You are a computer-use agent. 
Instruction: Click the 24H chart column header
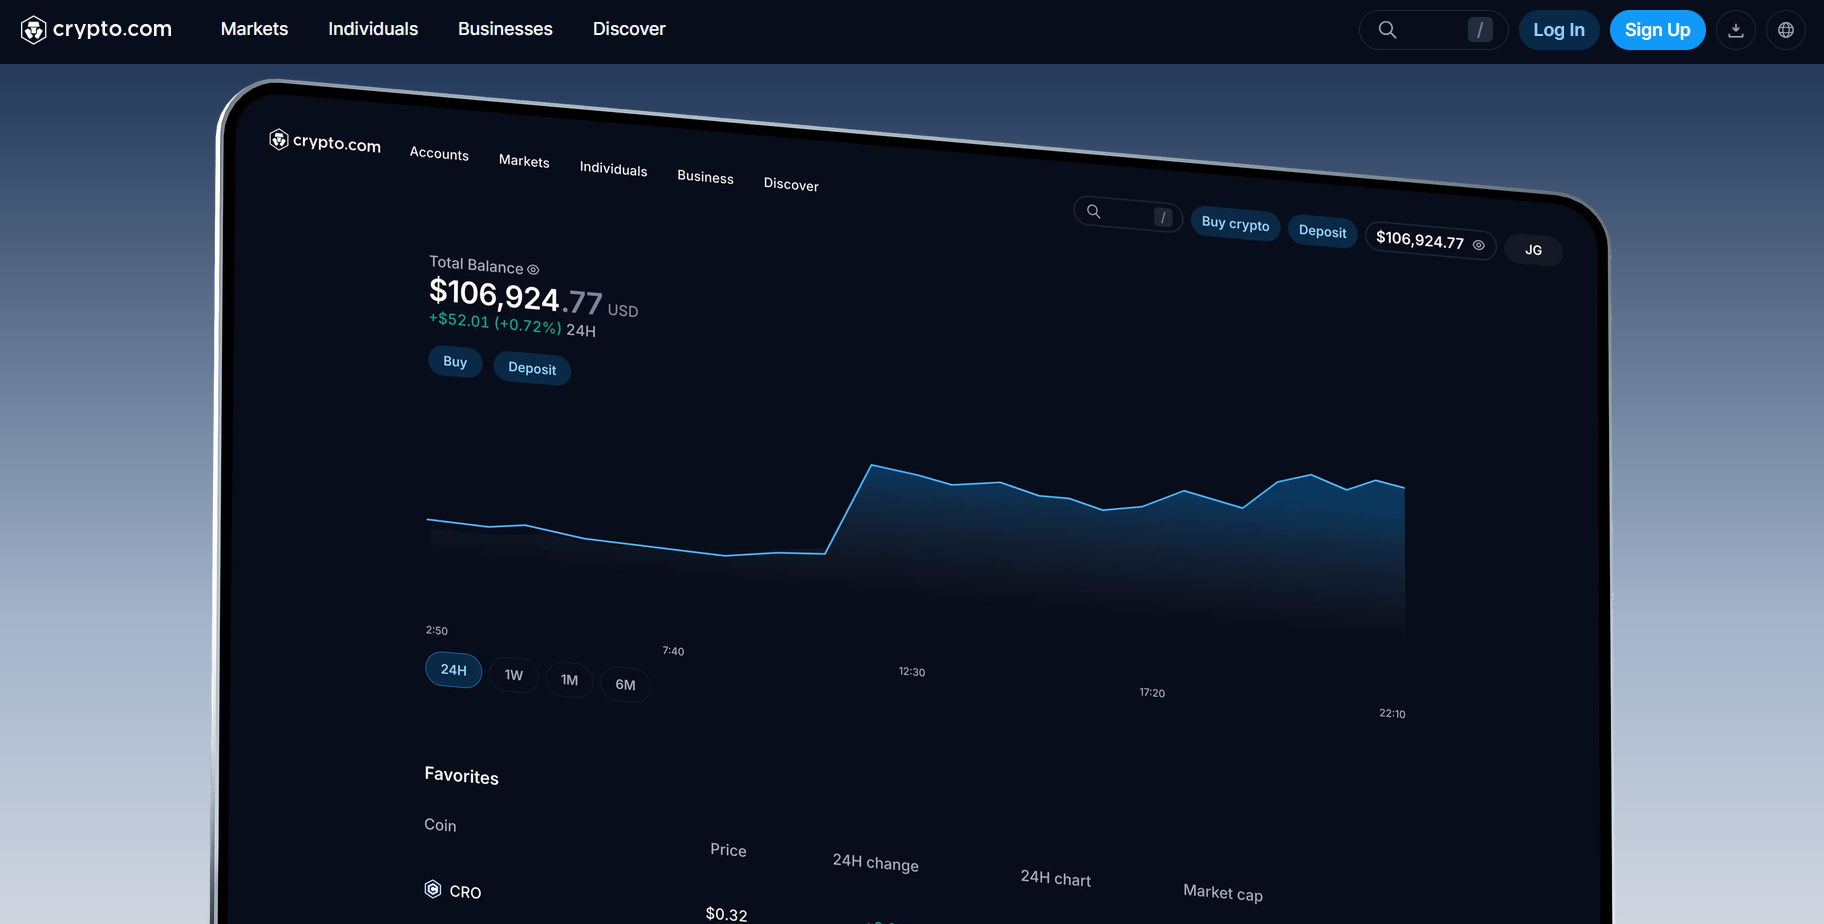point(1055,878)
